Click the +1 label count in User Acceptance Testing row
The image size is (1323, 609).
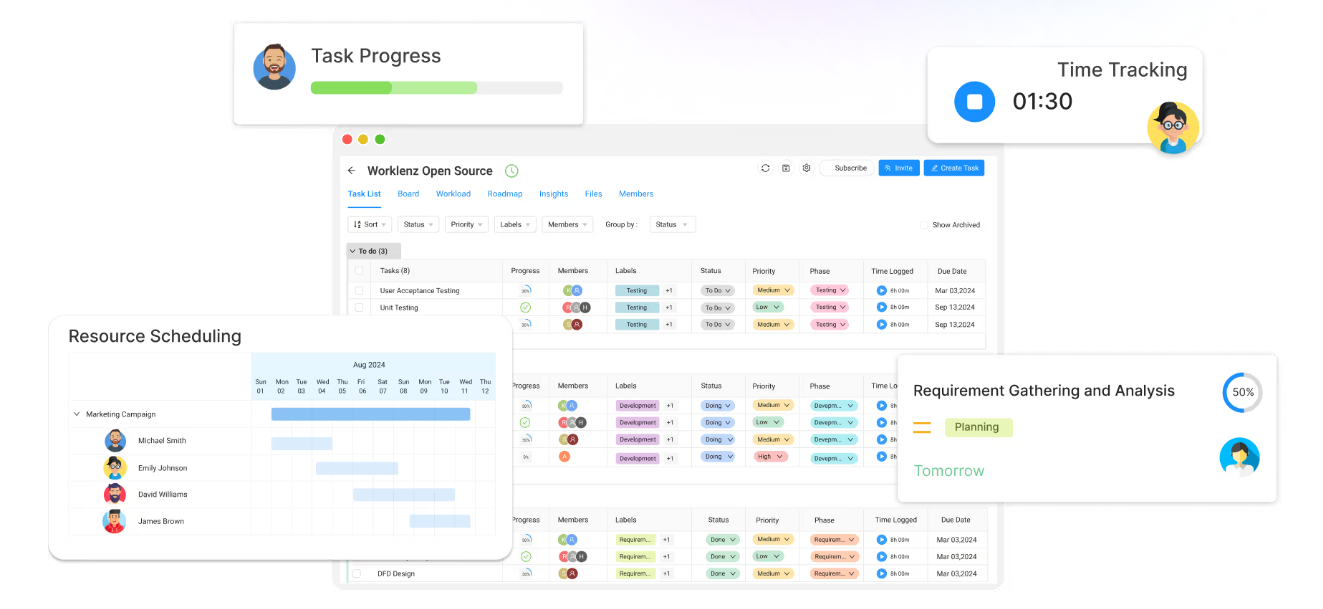click(x=669, y=291)
